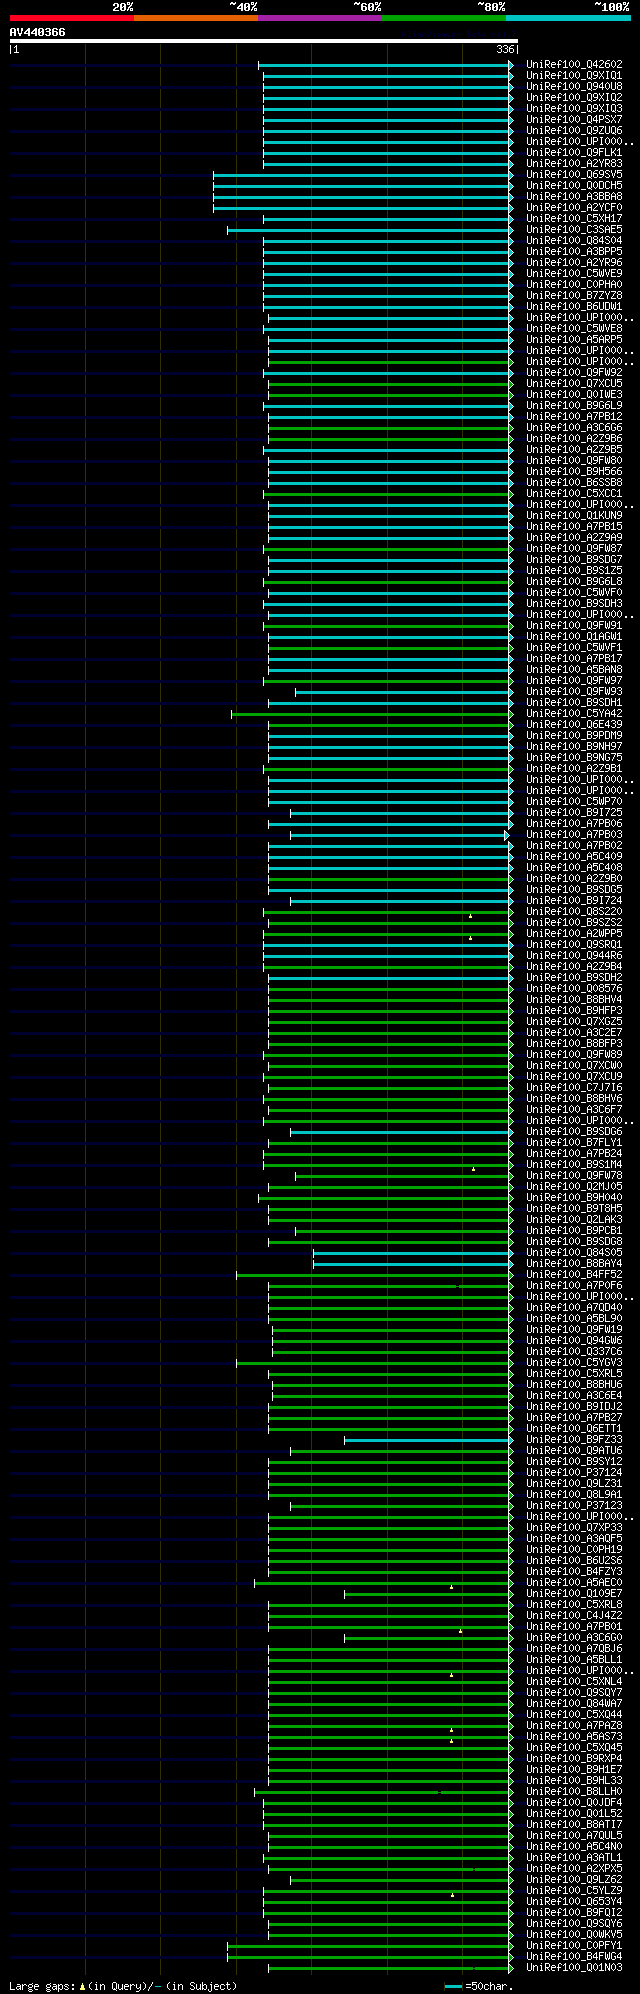Image resolution: width=640 pixels, height=1994 pixels.
Task: Click hit label UniRef100_Q0JDF4
Action: click(x=574, y=1803)
